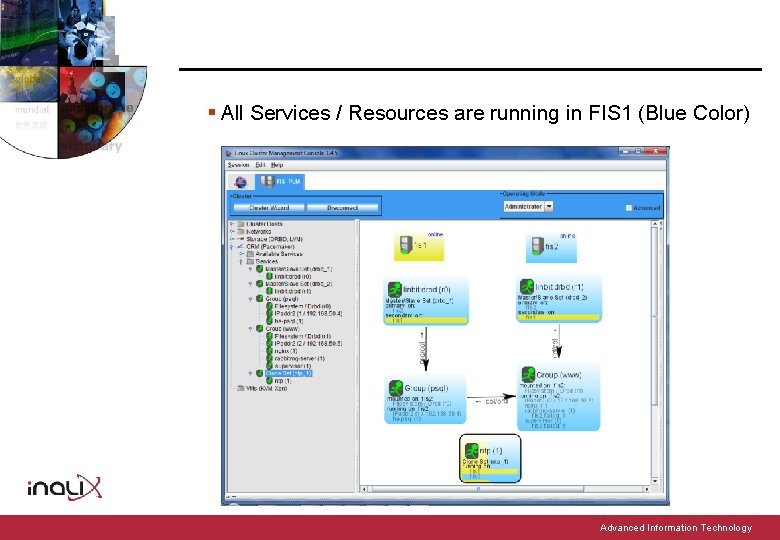The height and width of the screenshot is (540, 780).
Task: Open the Administrator operating mode dropdown
Action: pyautogui.click(x=528, y=206)
